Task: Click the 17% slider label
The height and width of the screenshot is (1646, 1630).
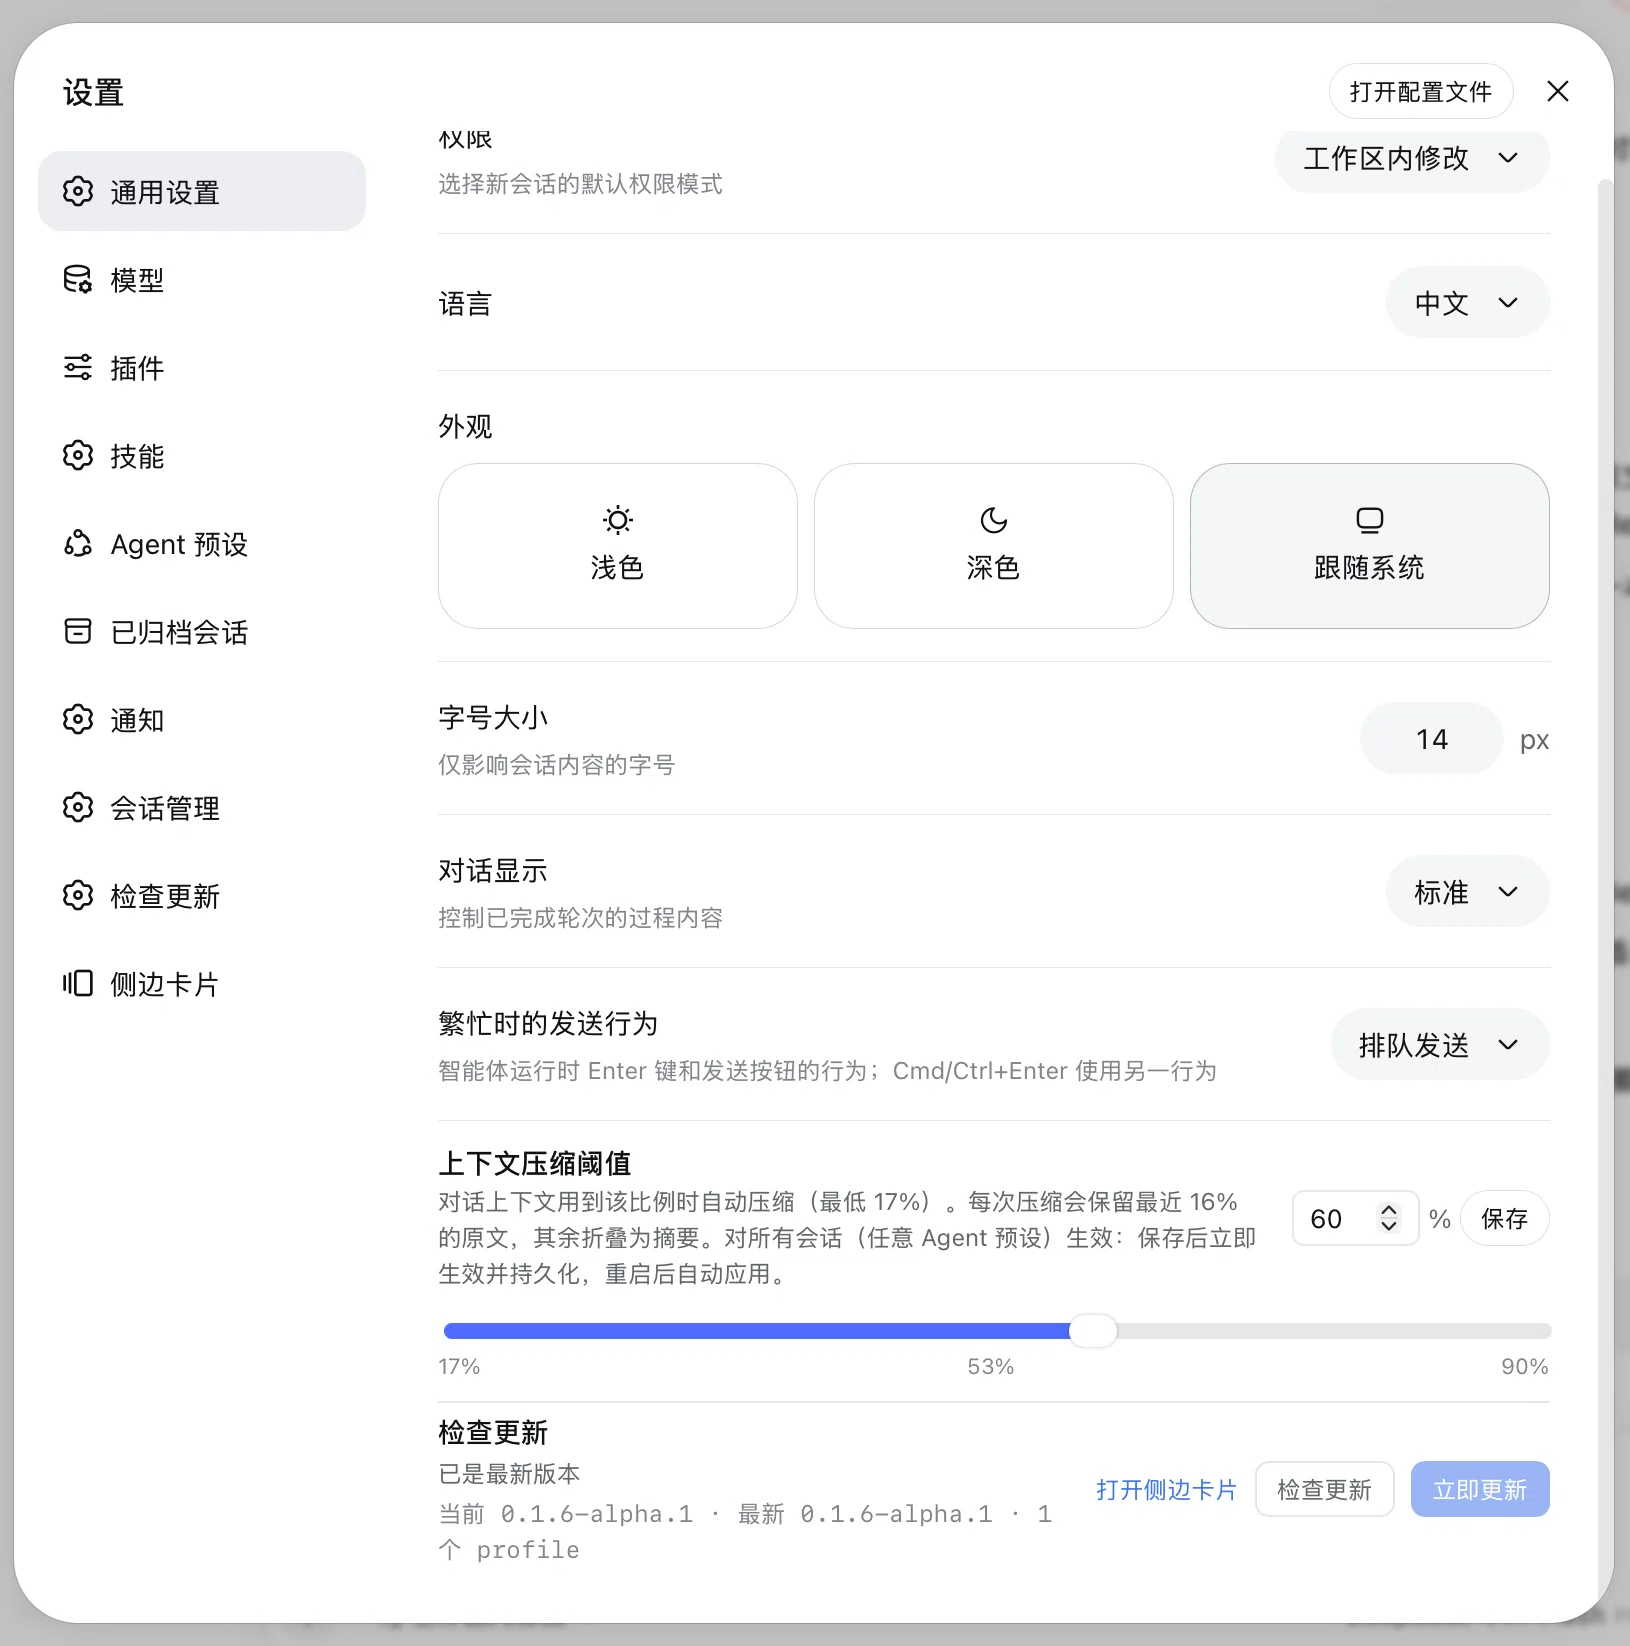Action: pos(459,1366)
